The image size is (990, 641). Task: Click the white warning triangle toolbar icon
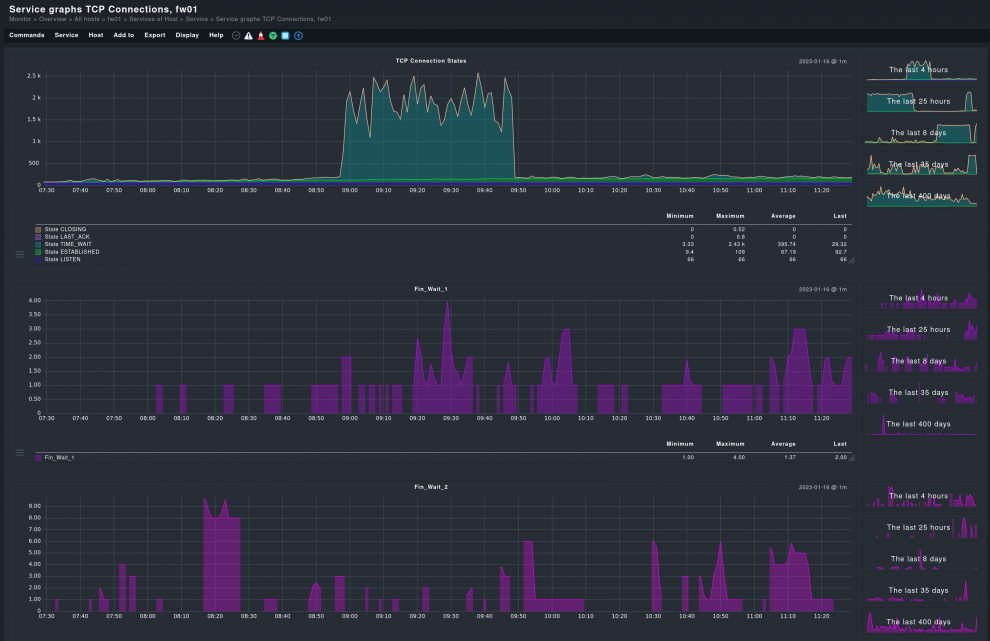tap(249, 35)
